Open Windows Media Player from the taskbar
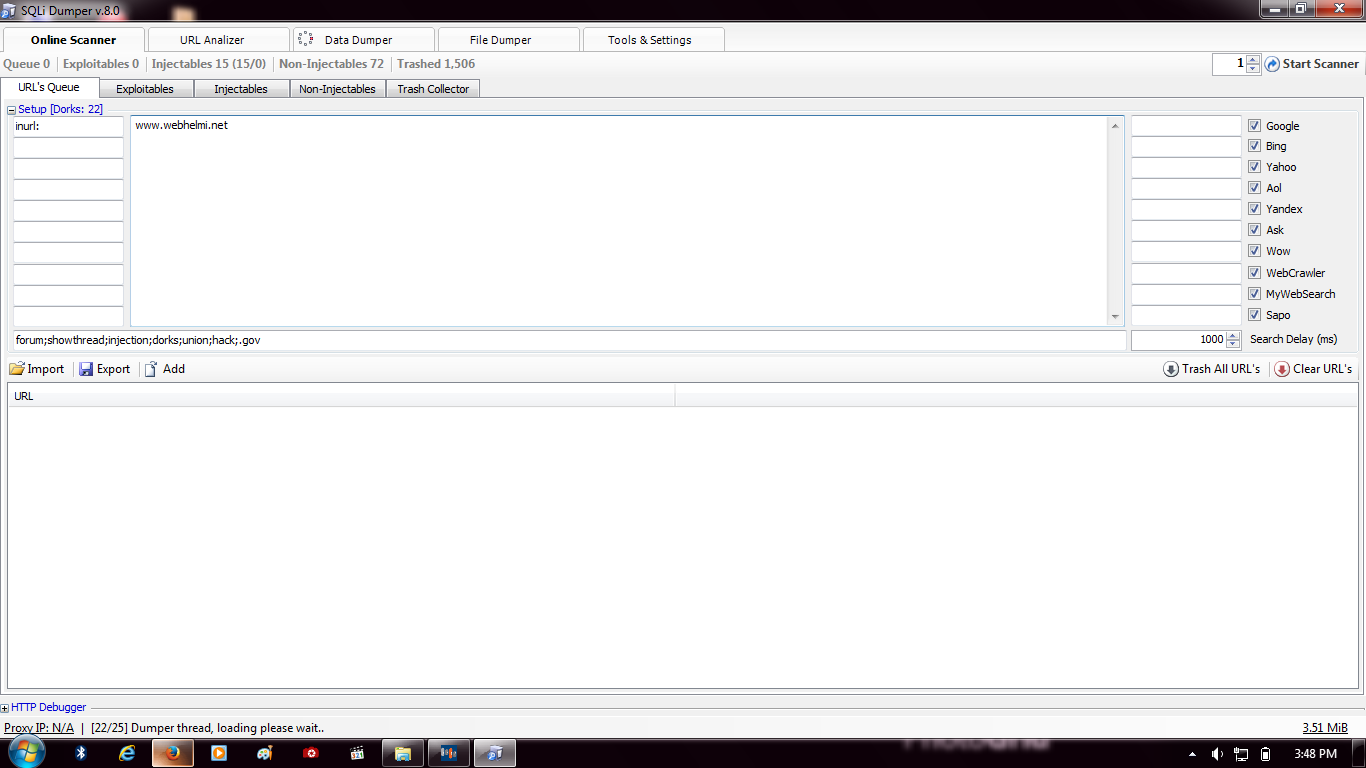The image size is (1366, 768). click(218, 753)
